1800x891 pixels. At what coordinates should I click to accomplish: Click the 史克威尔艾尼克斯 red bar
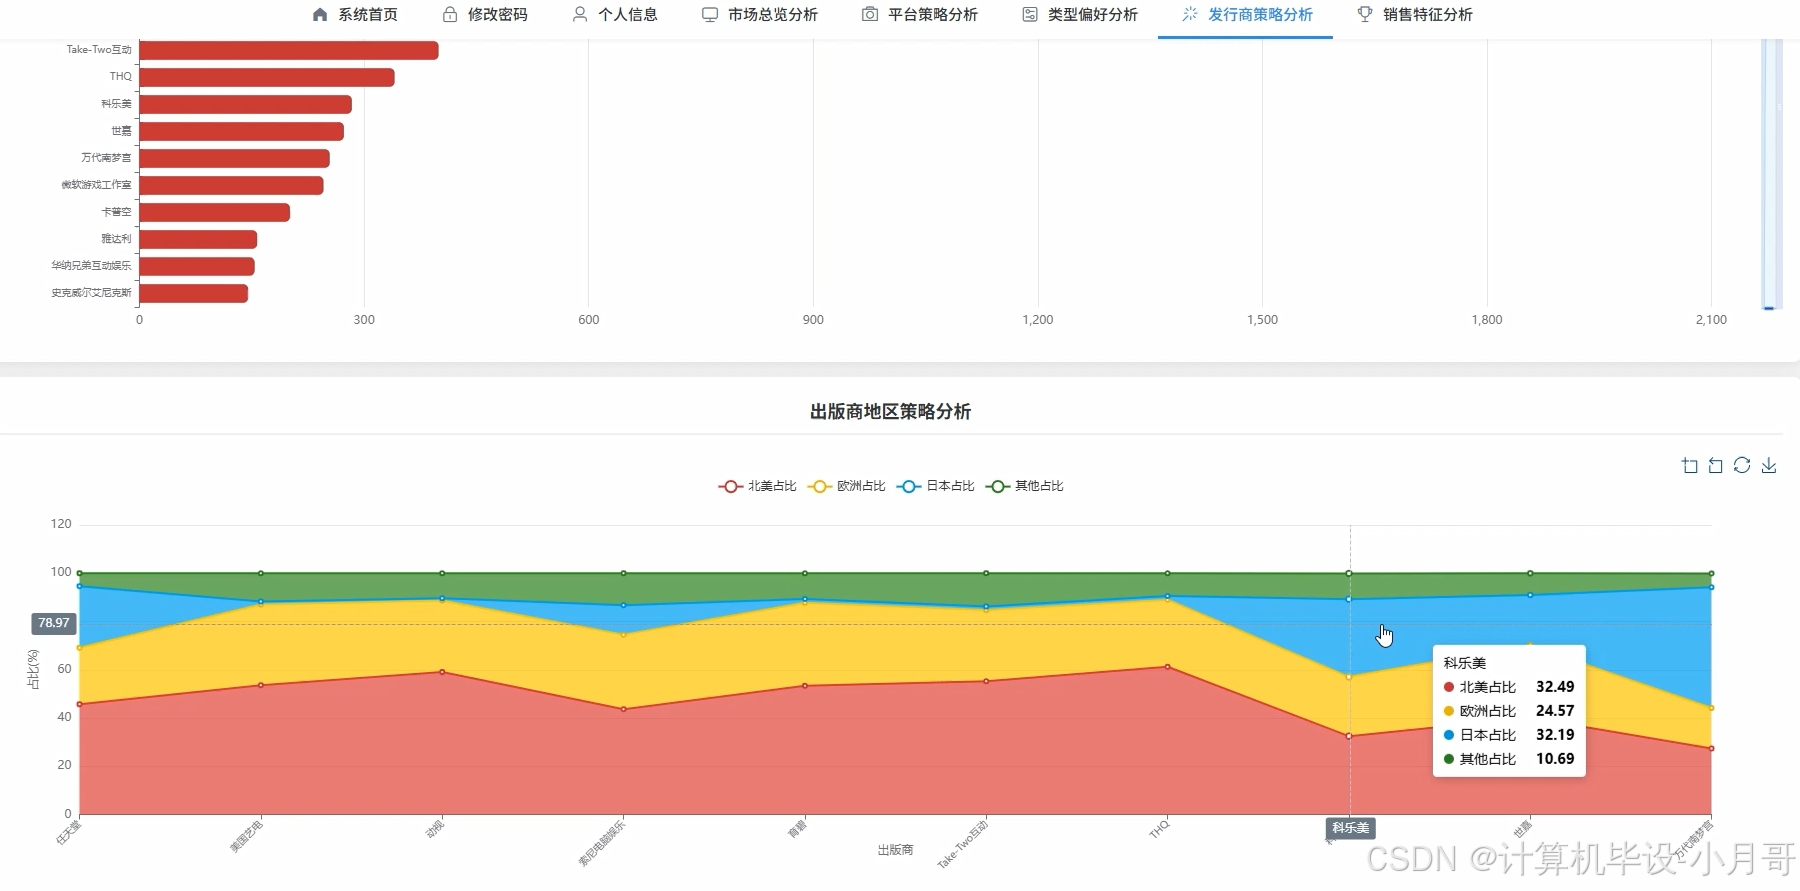pyautogui.click(x=194, y=293)
